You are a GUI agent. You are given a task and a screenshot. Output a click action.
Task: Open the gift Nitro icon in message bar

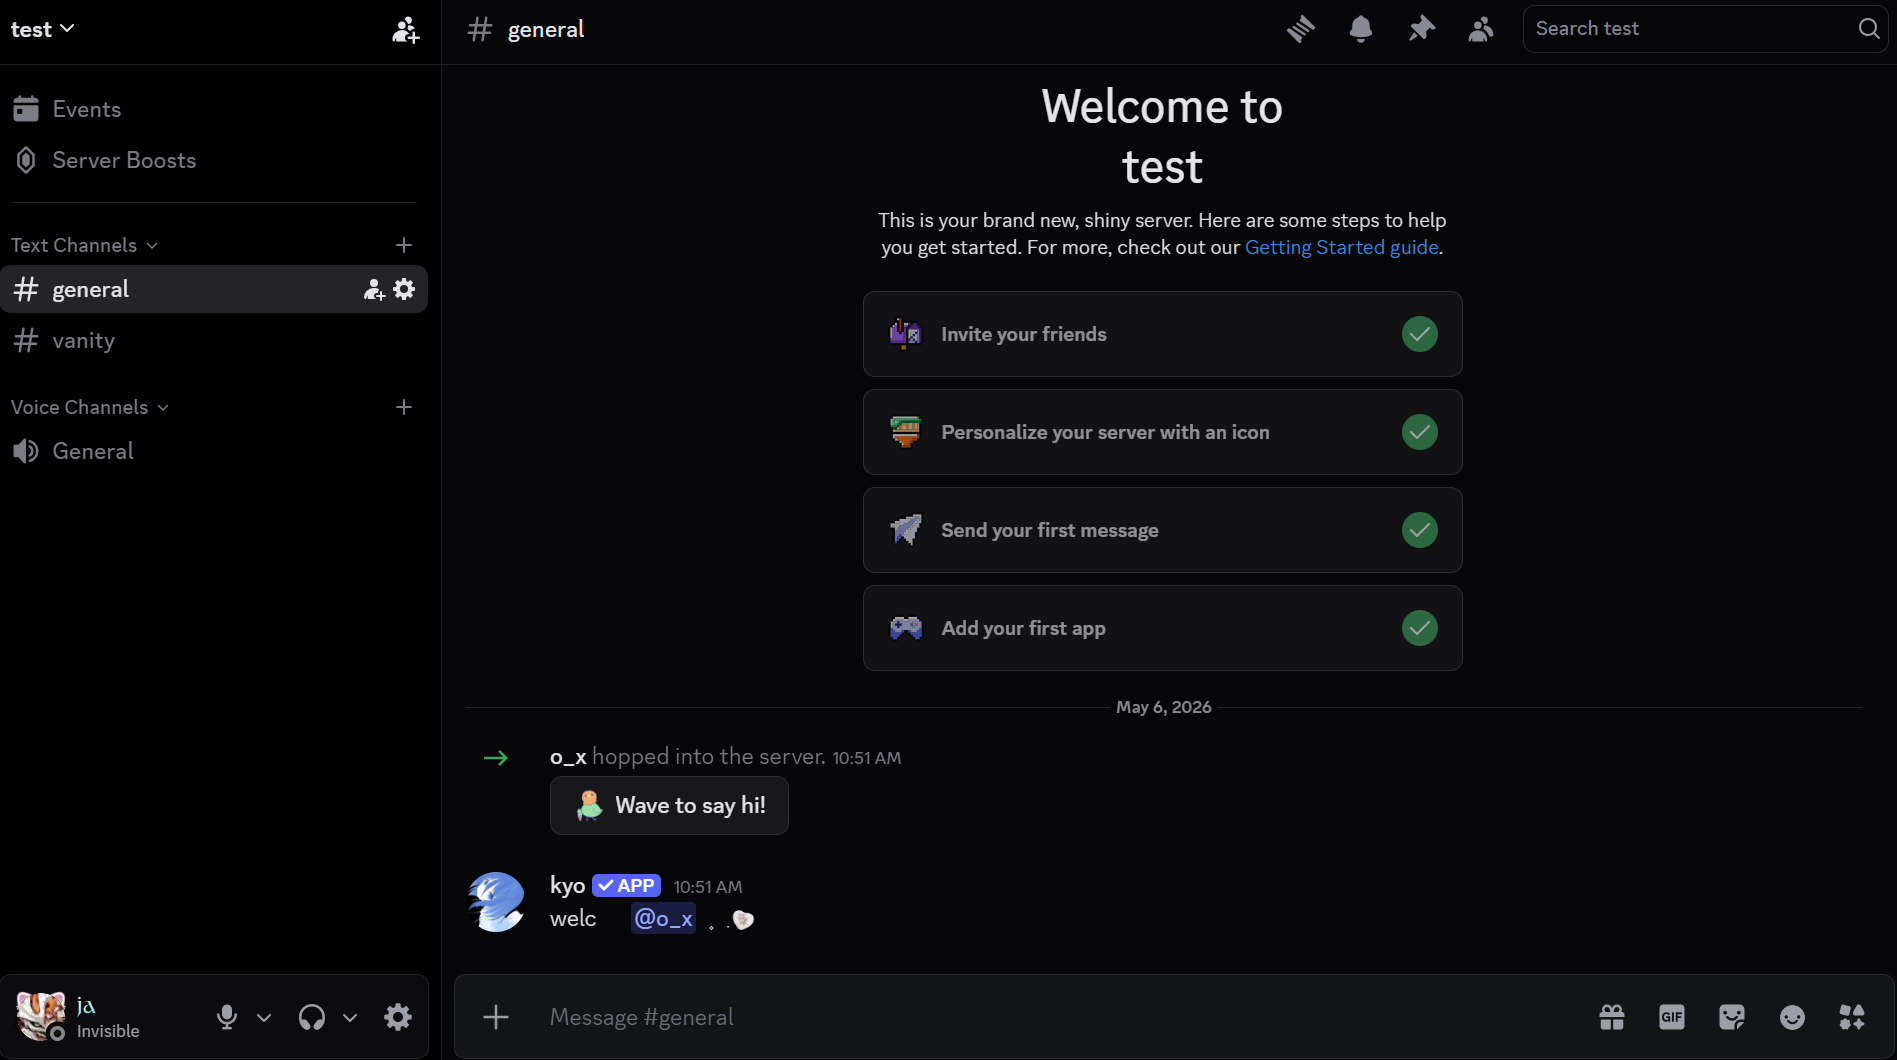[x=1612, y=1017]
